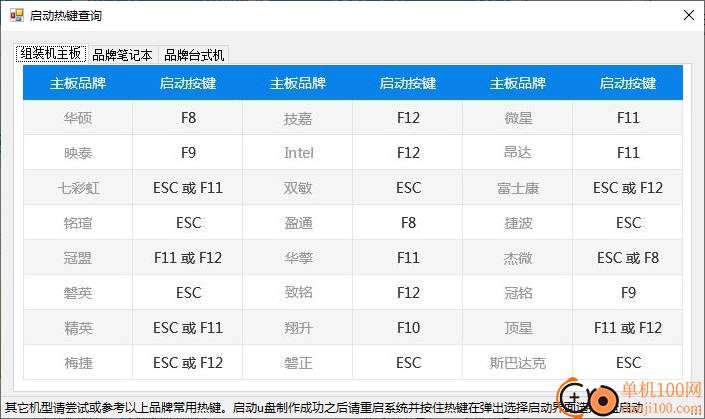Click the 富士康 brand cell
Viewport: 705px width, 419px height.
pos(518,188)
